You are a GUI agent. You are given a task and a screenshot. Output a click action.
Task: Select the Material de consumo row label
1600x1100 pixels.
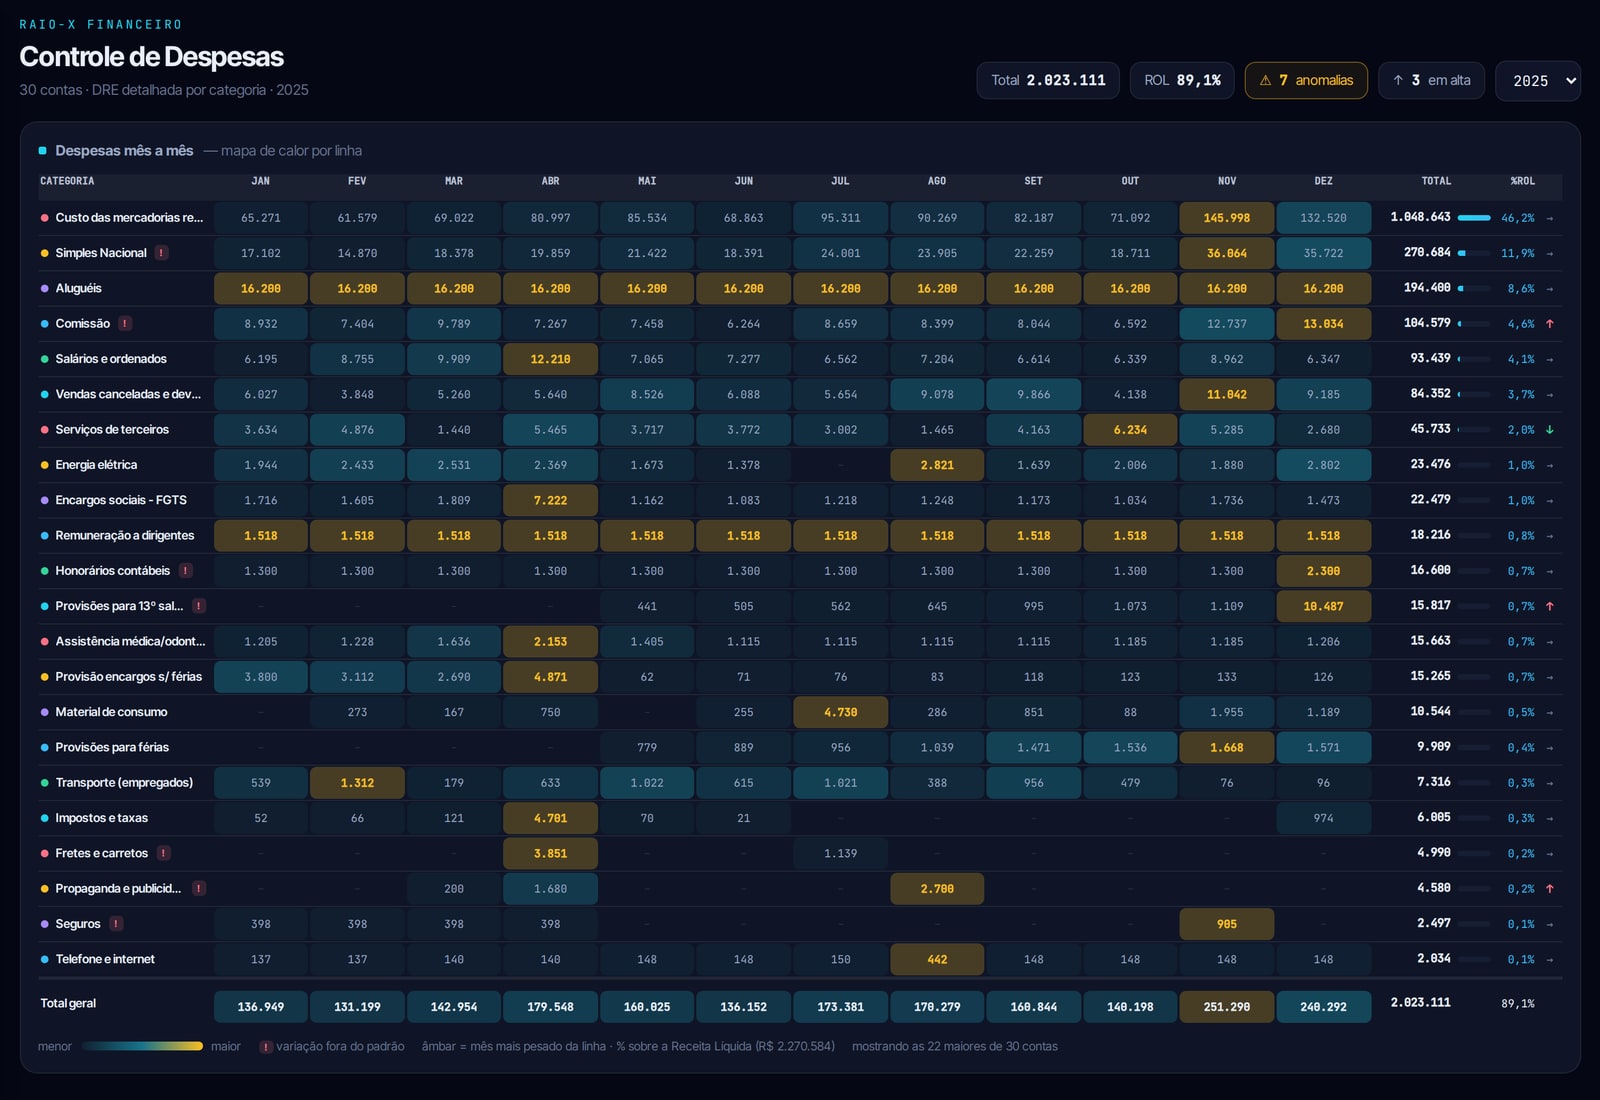pos(111,712)
